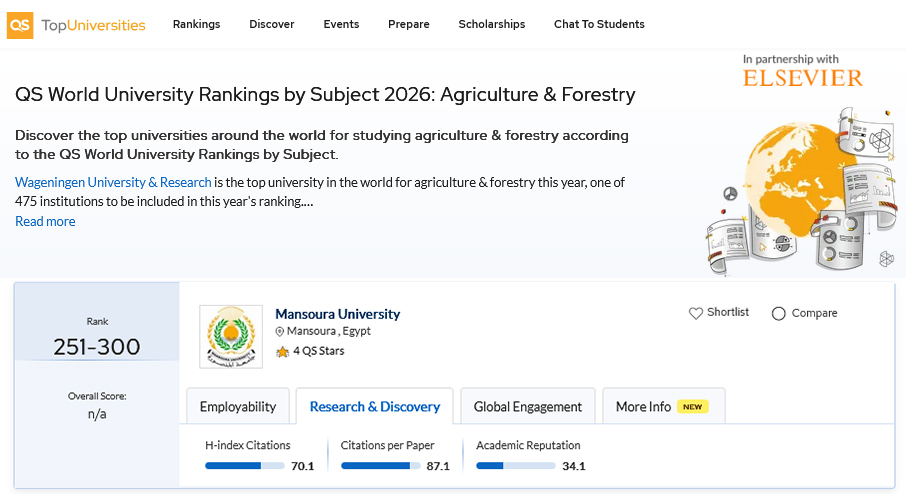Viewport: 906px width, 494px height.
Task: Select the Research & Discovery tab
Action: coord(374,407)
